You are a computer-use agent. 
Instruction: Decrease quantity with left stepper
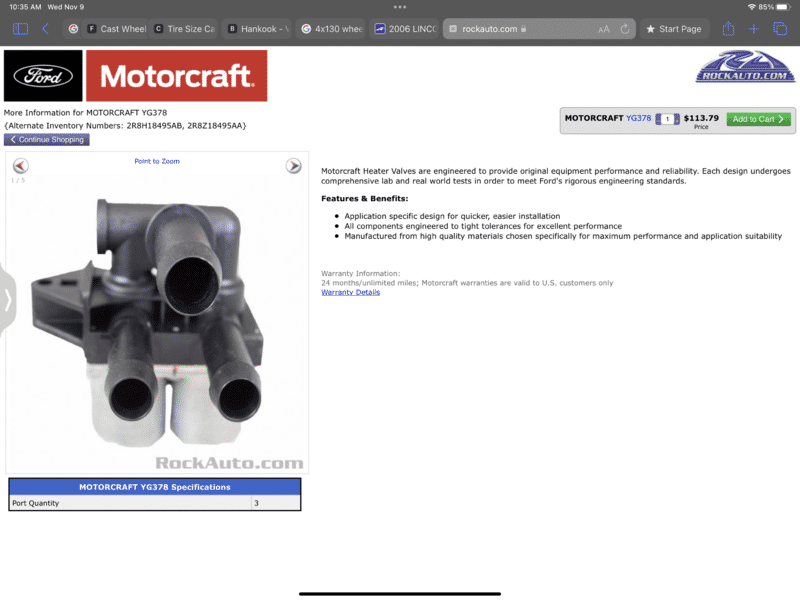pyautogui.click(x=658, y=119)
